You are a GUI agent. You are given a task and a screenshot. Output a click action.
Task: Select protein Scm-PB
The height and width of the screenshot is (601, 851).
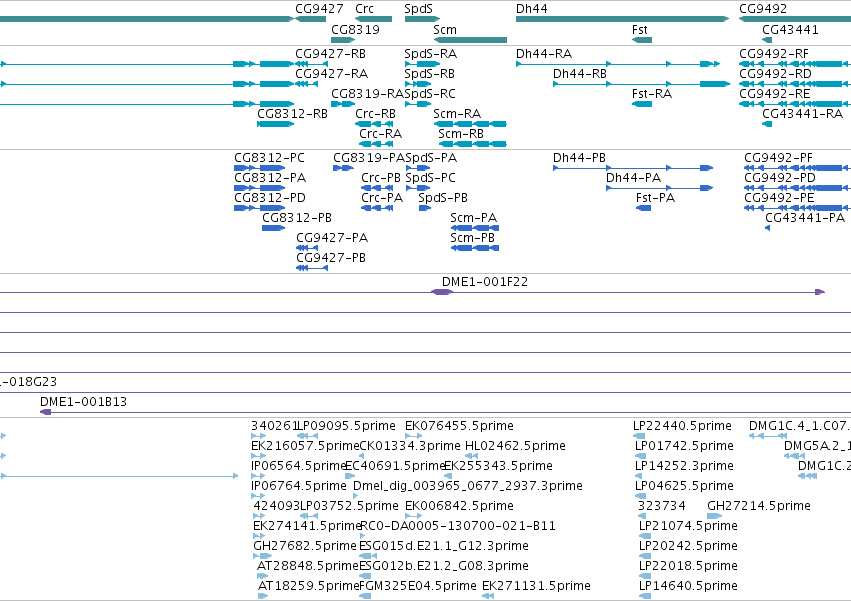click(x=475, y=248)
